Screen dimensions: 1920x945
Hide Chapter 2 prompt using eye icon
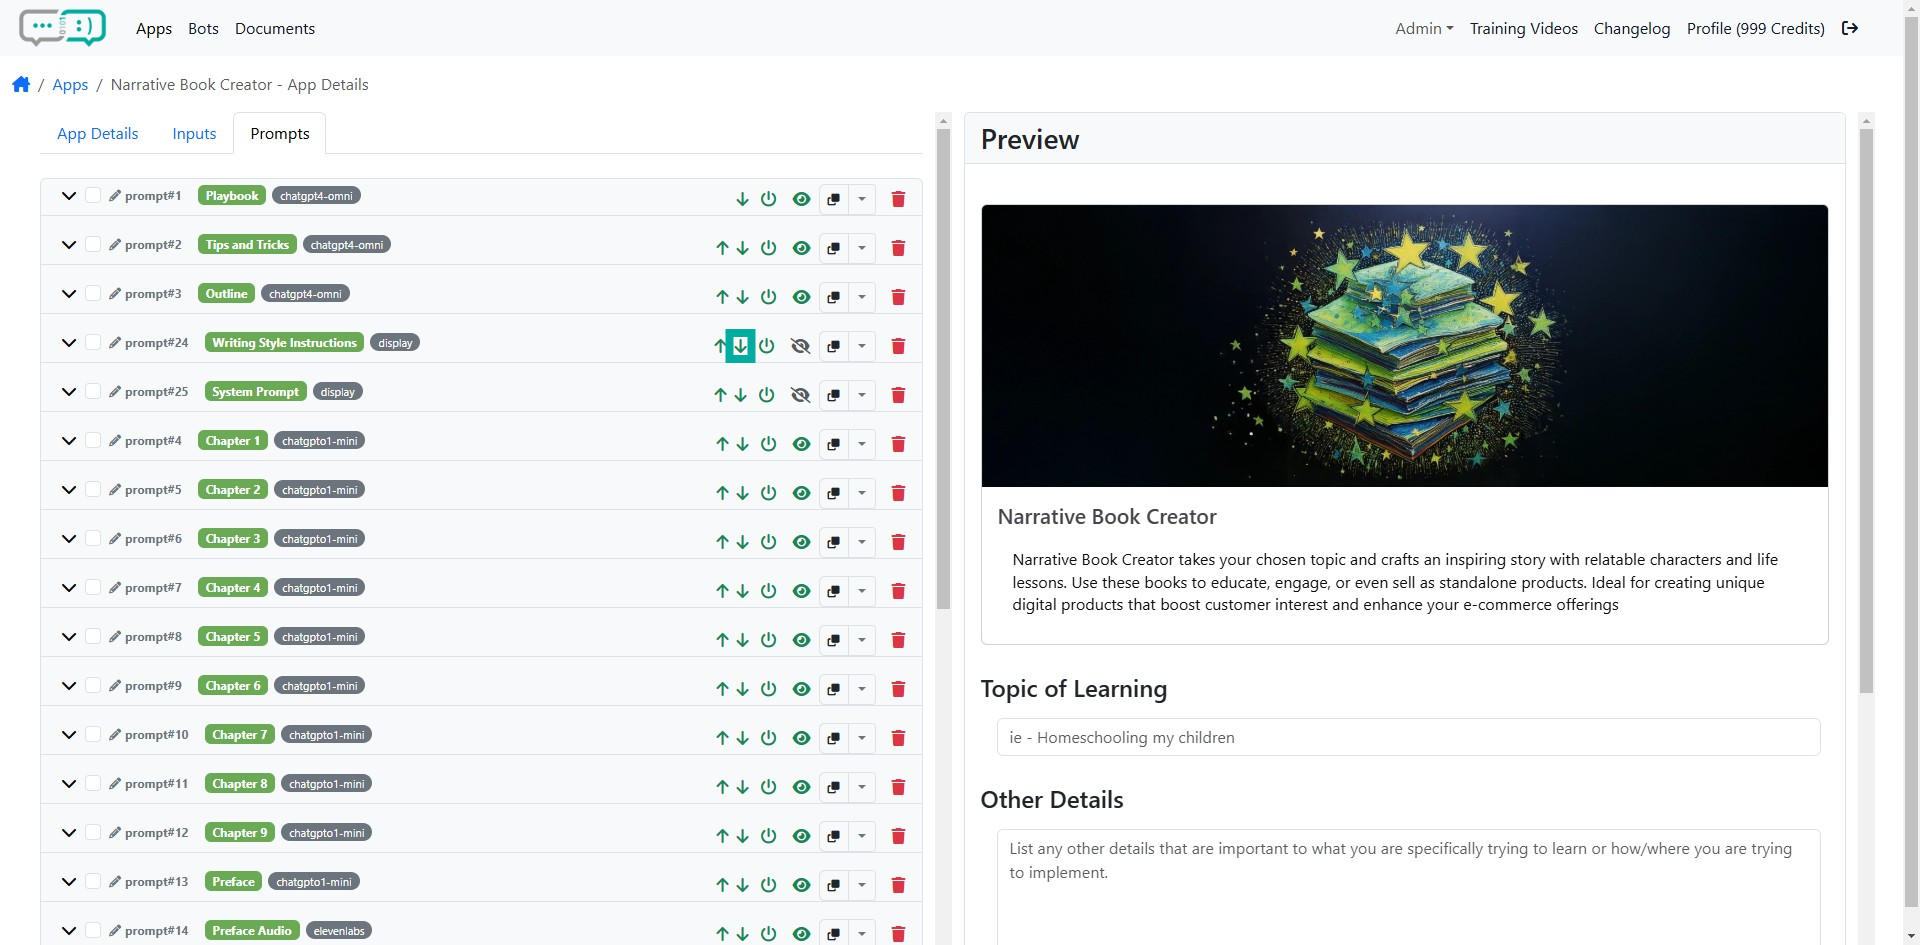(801, 493)
